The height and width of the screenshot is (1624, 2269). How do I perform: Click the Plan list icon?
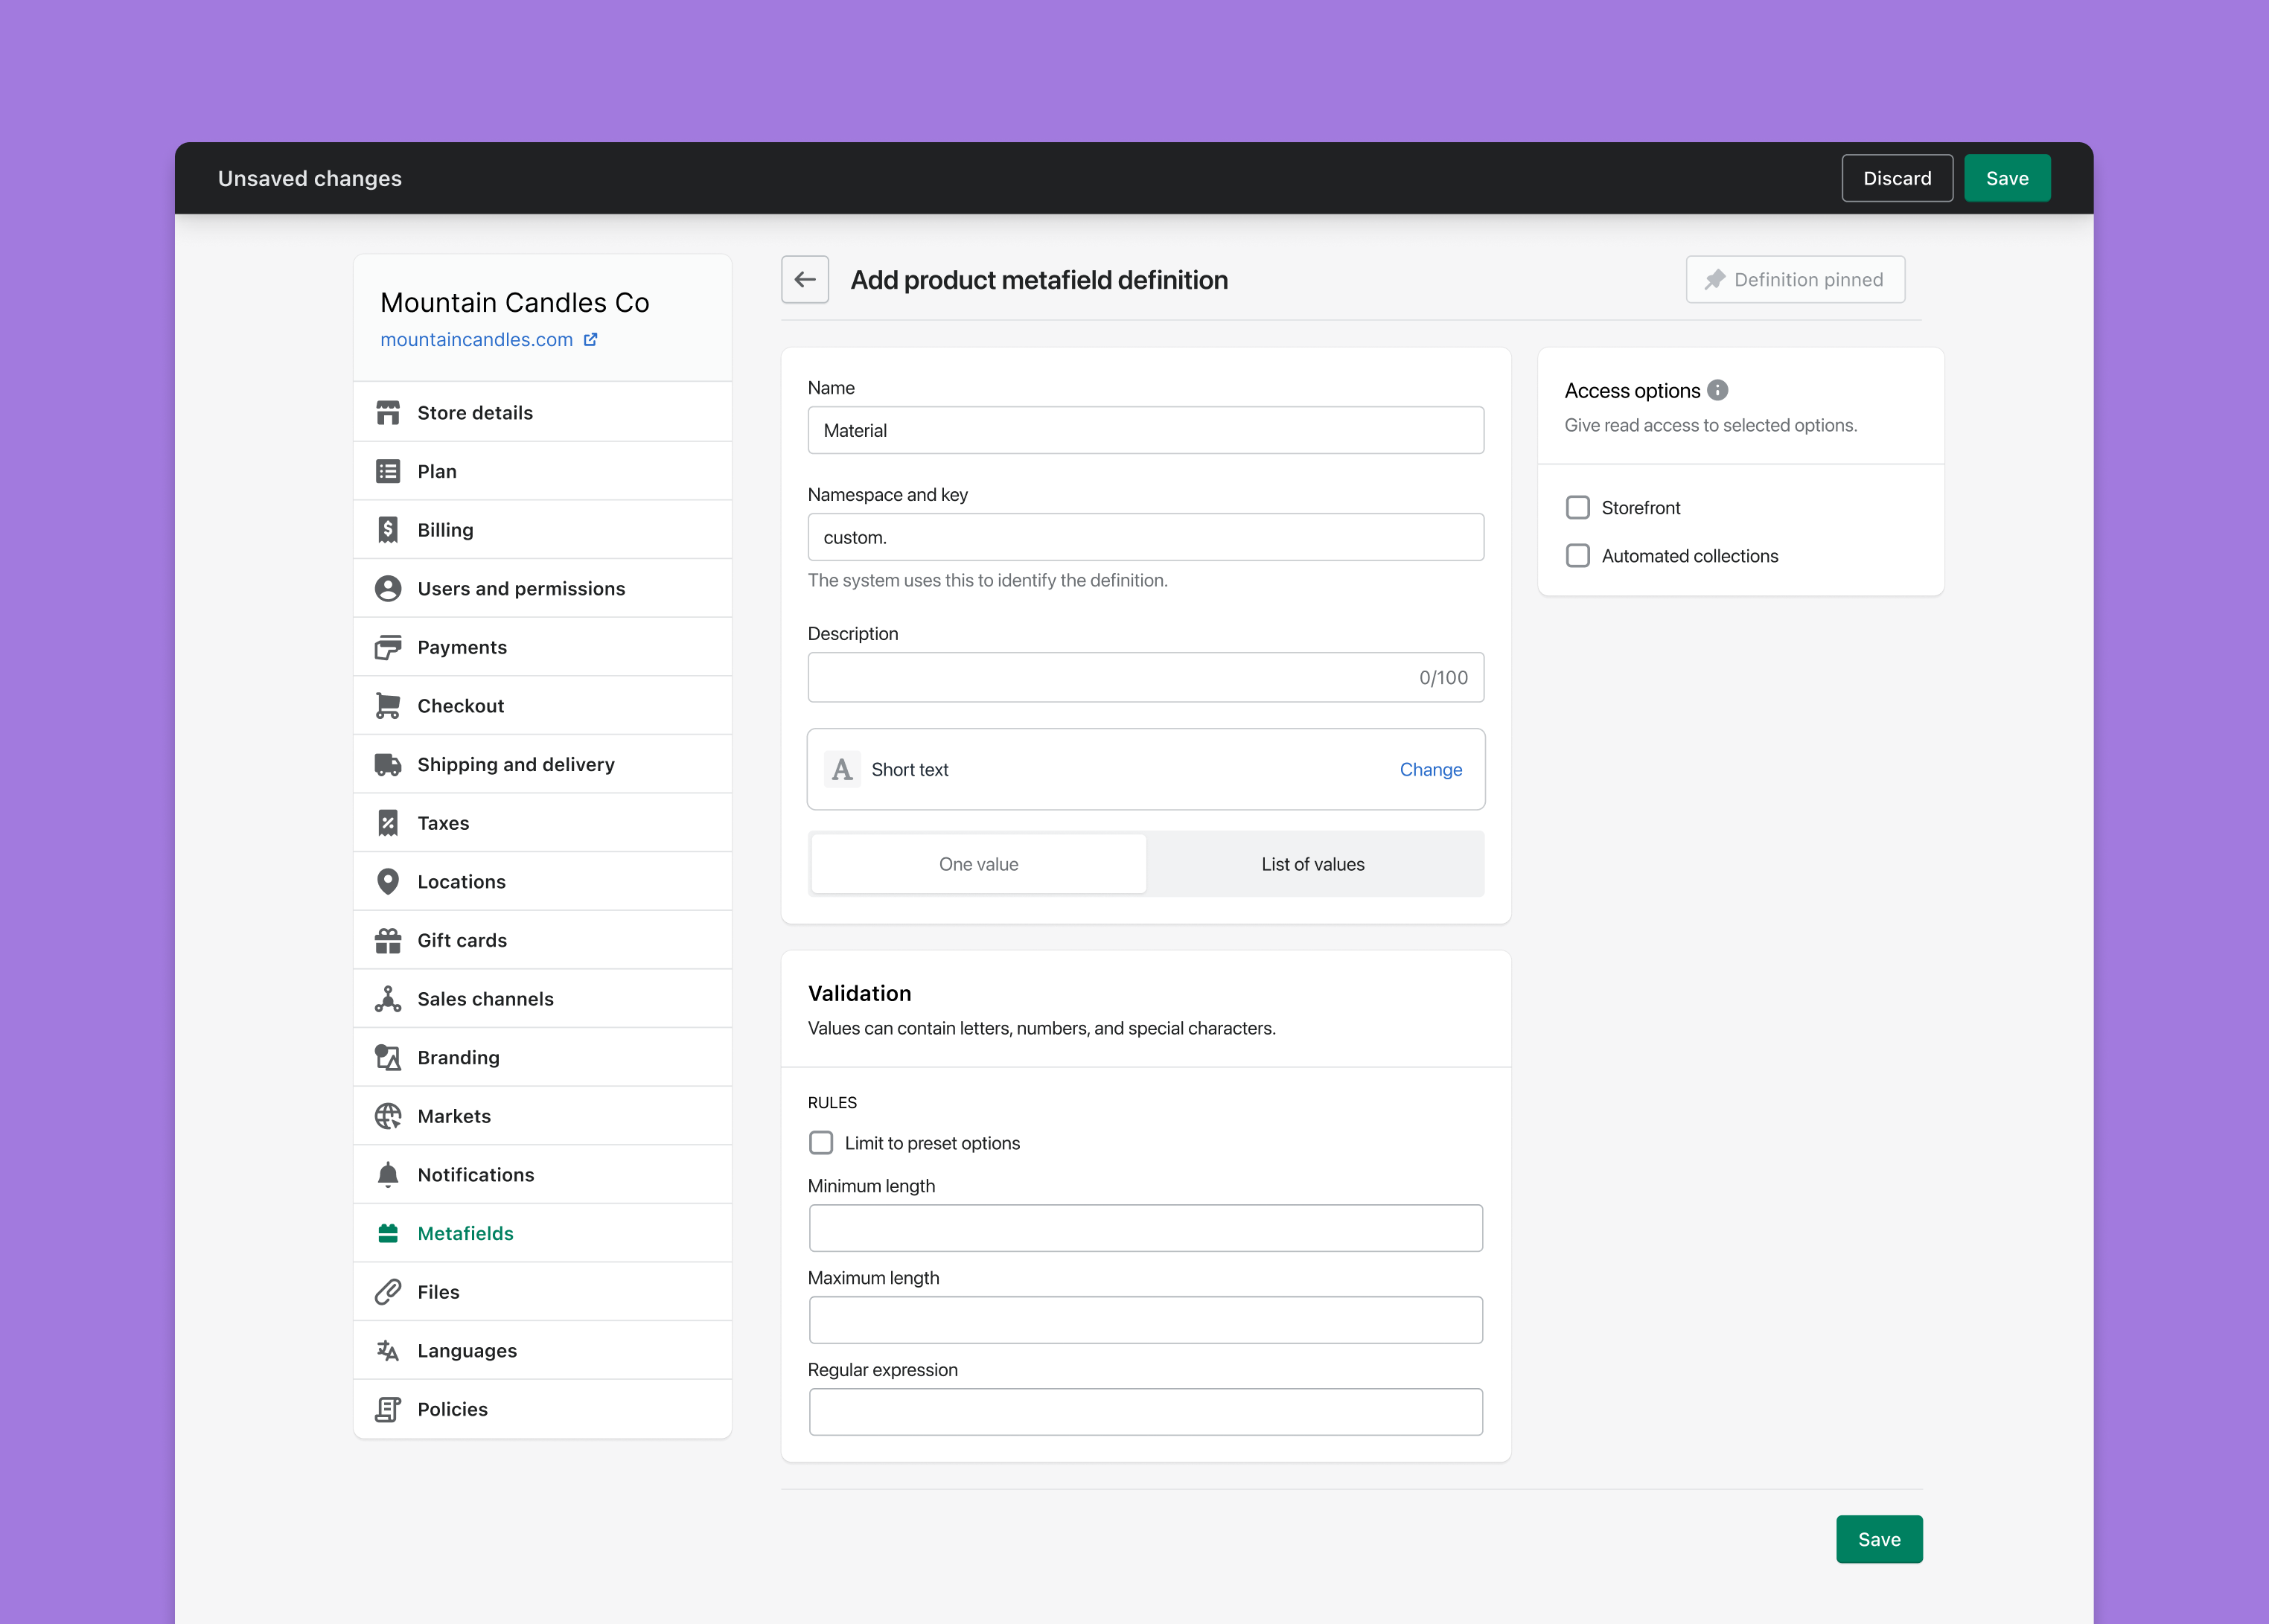pyautogui.click(x=388, y=471)
